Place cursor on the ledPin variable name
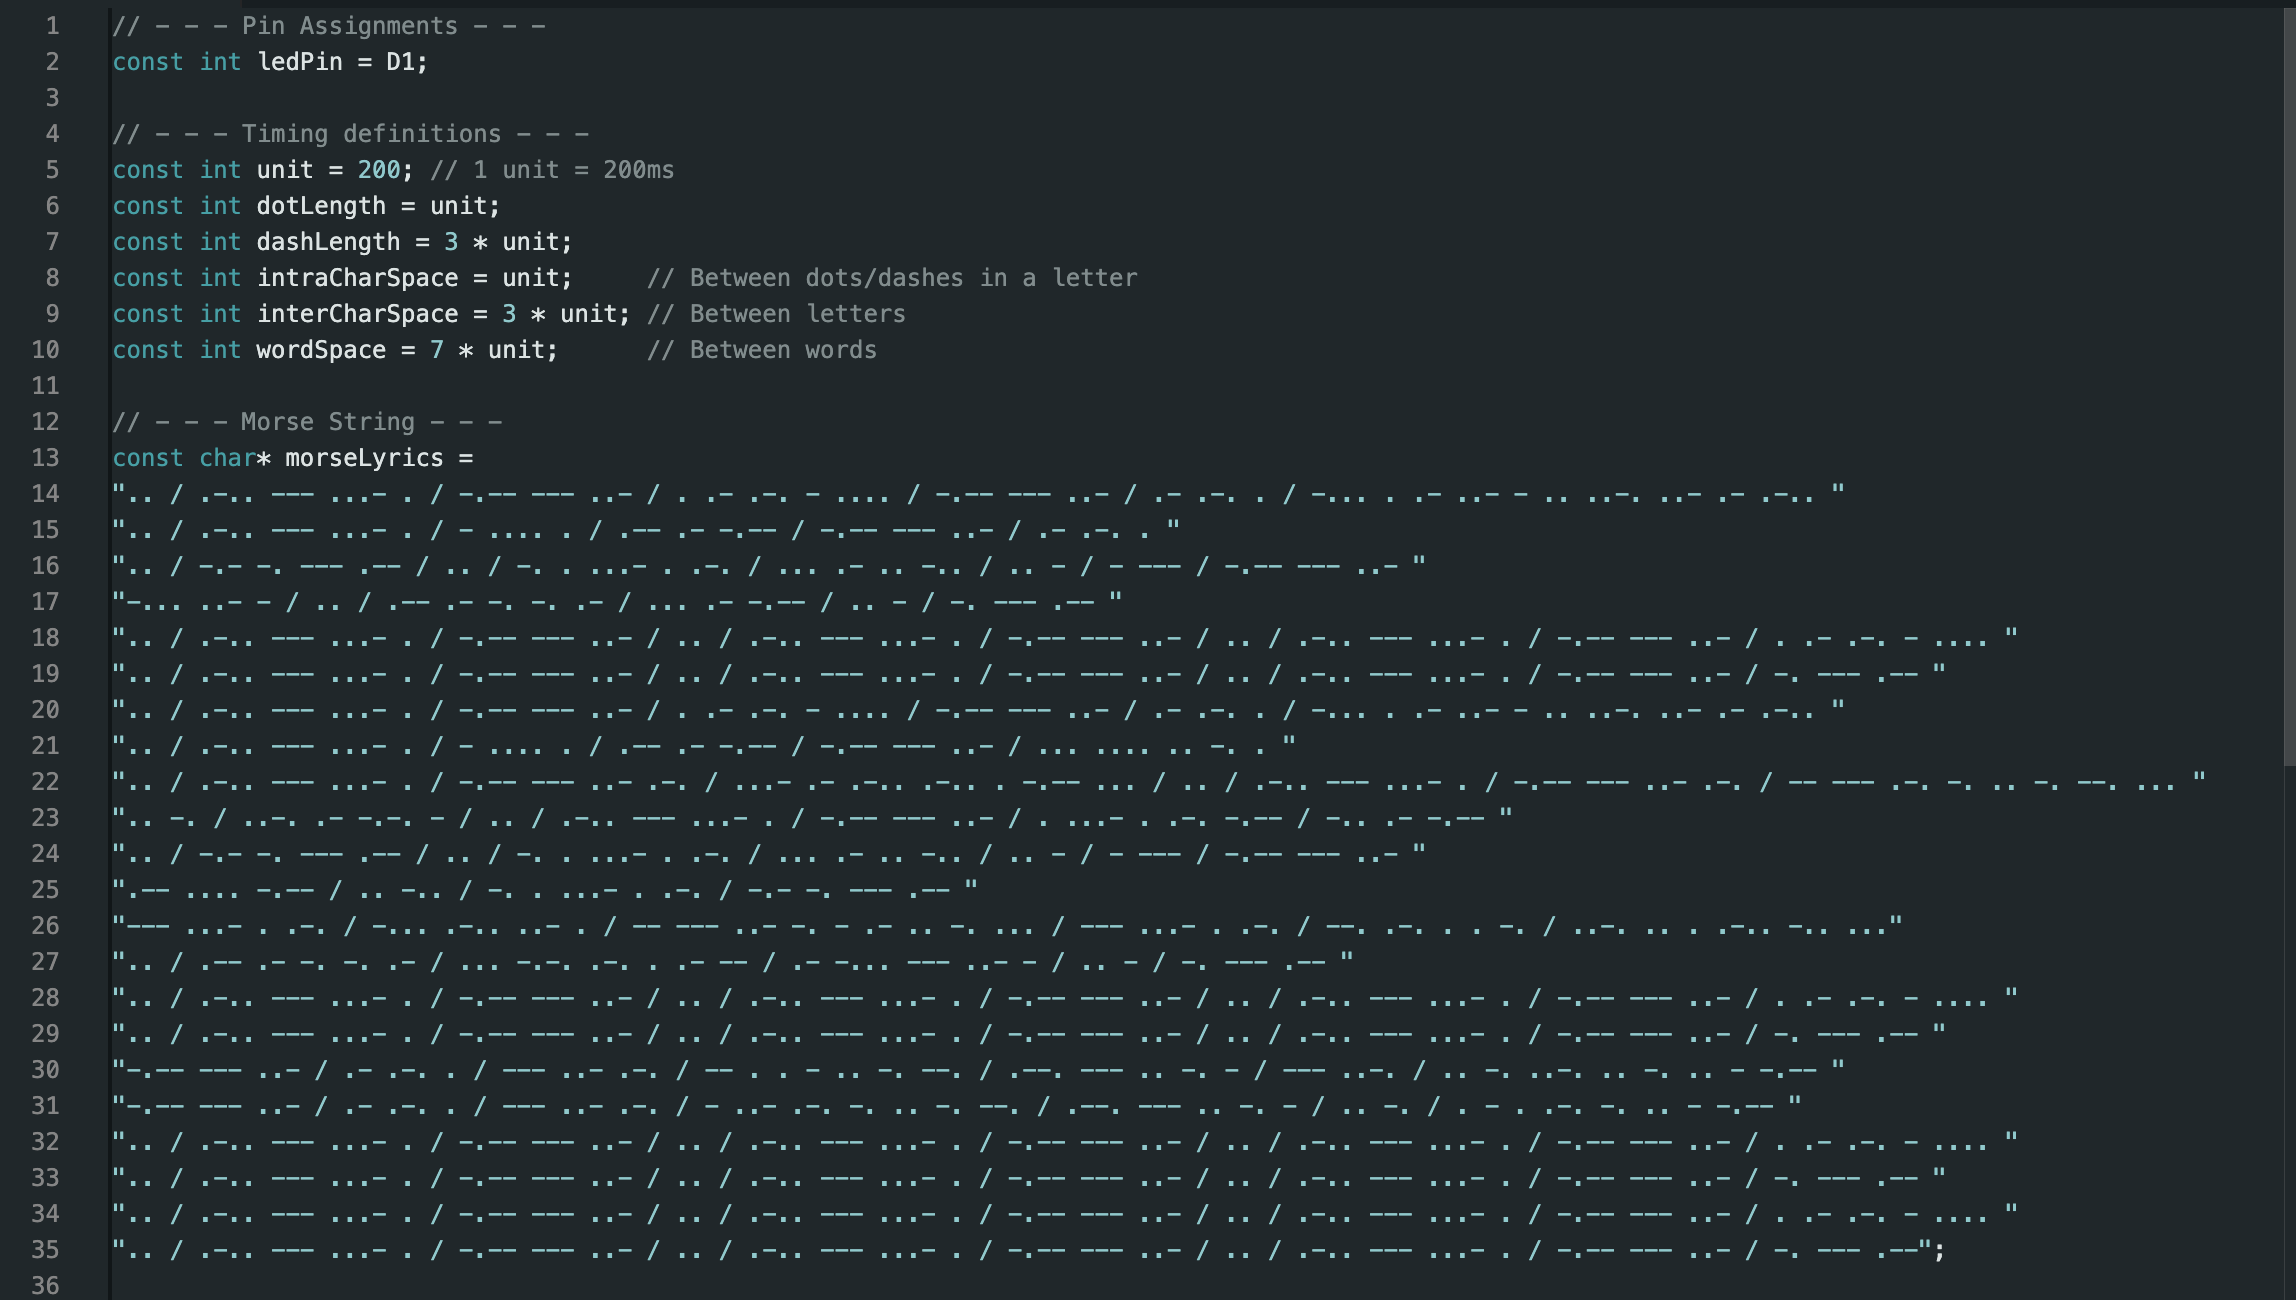This screenshot has height=1300, width=2296. point(299,62)
